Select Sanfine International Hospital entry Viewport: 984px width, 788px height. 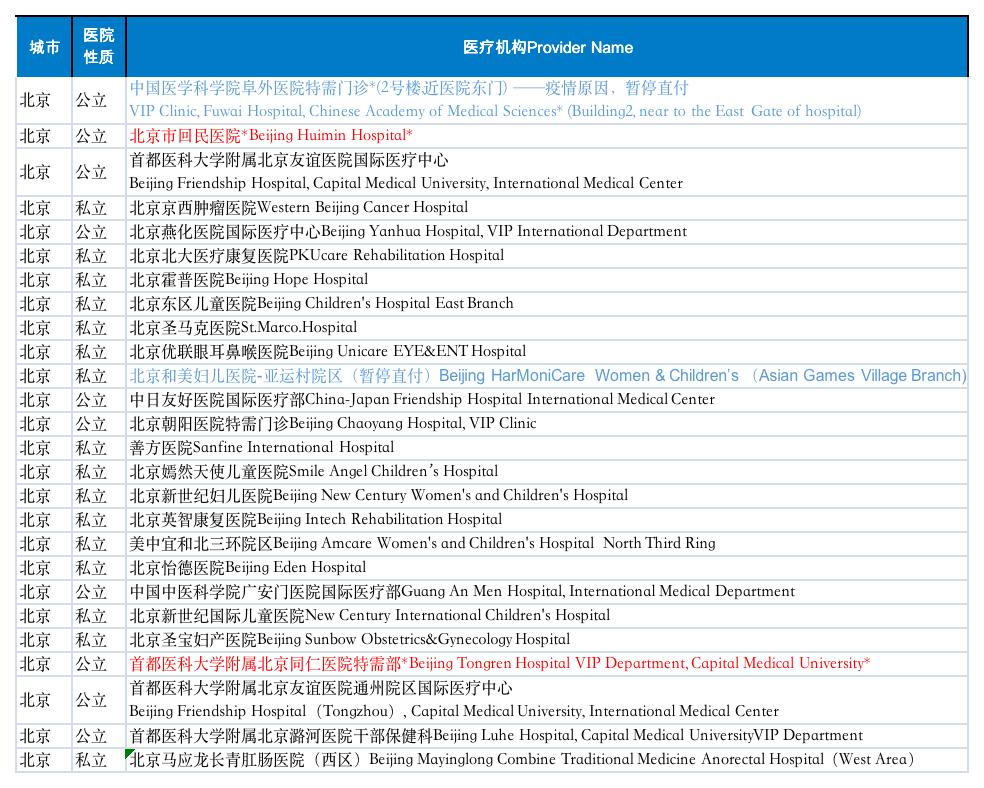(547, 447)
